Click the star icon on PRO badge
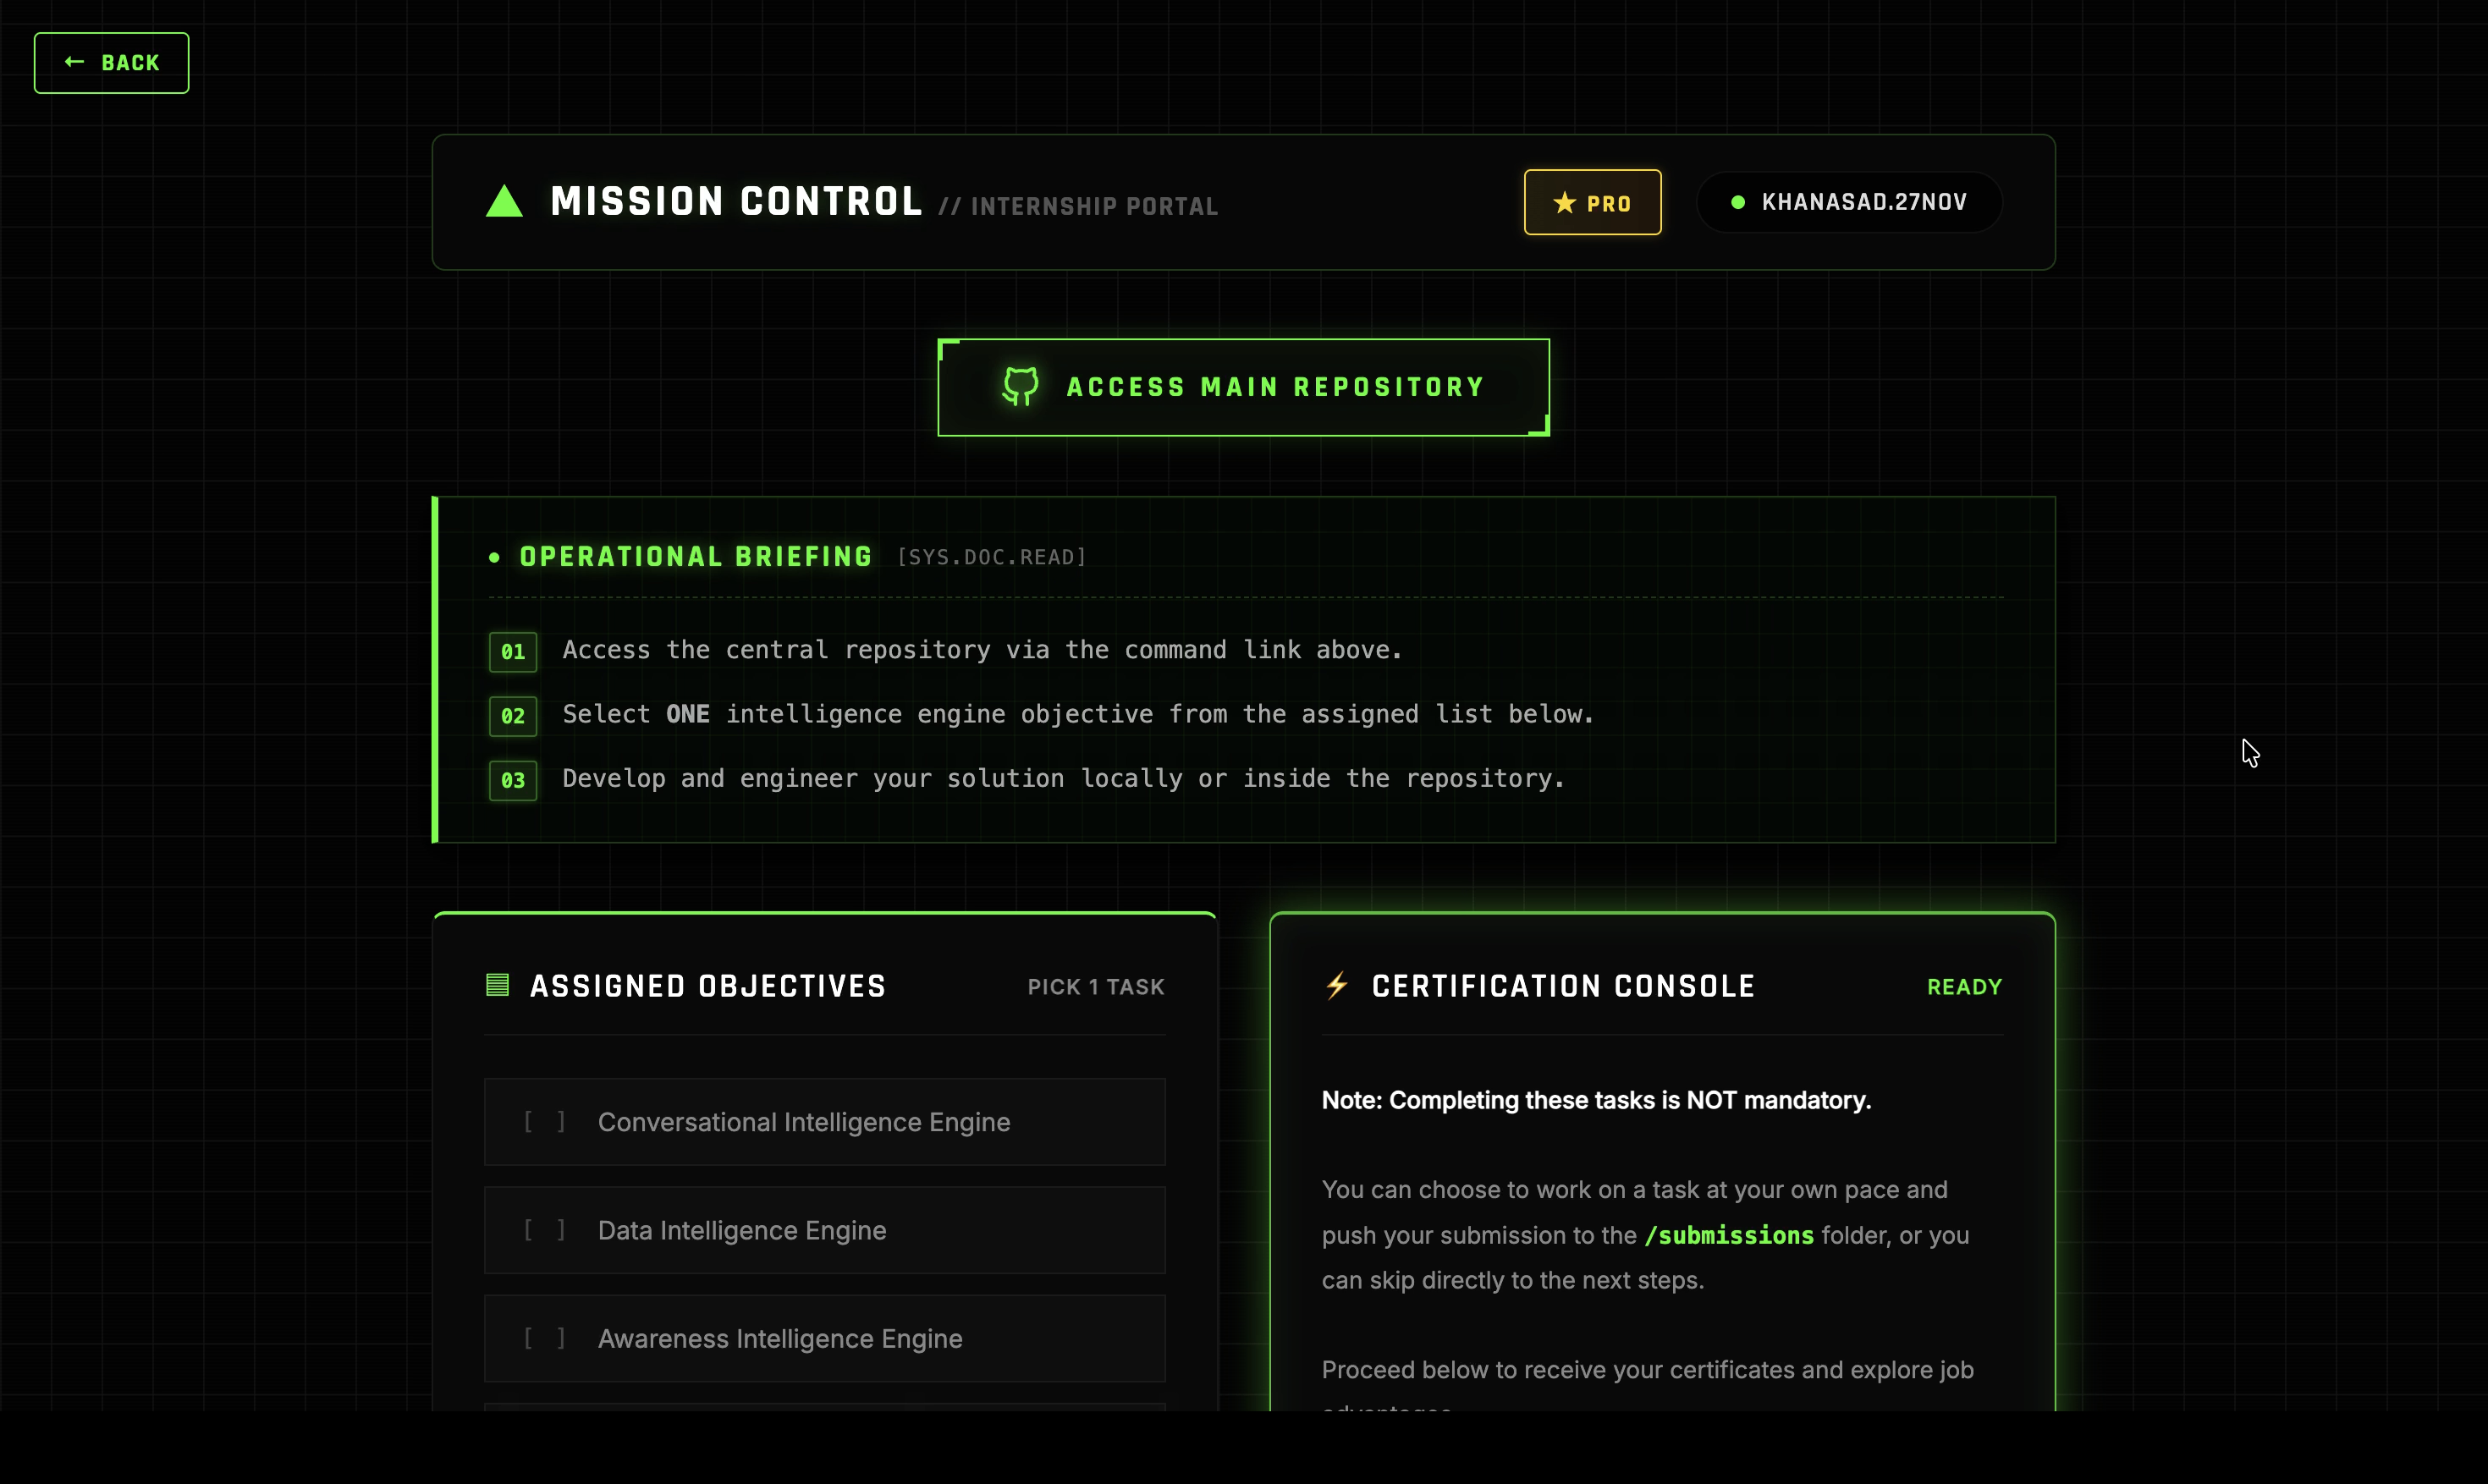 pyautogui.click(x=1564, y=203)
